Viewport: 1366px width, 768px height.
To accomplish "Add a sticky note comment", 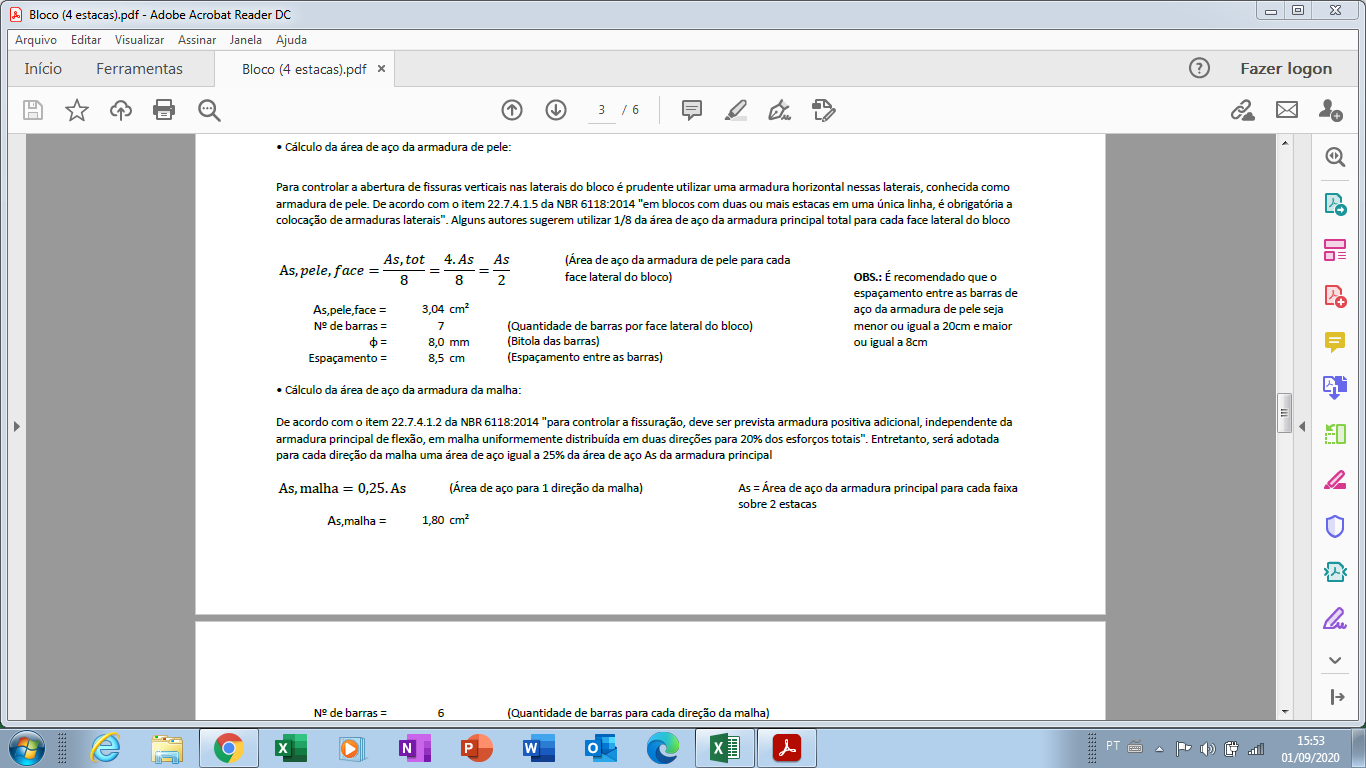I will click(692, 110).
